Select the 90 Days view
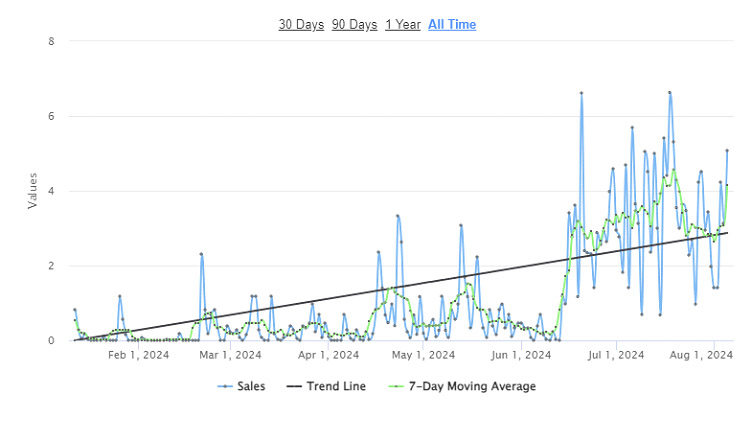The width and height of the screenshot is (752, 441). tap(354, 24)
